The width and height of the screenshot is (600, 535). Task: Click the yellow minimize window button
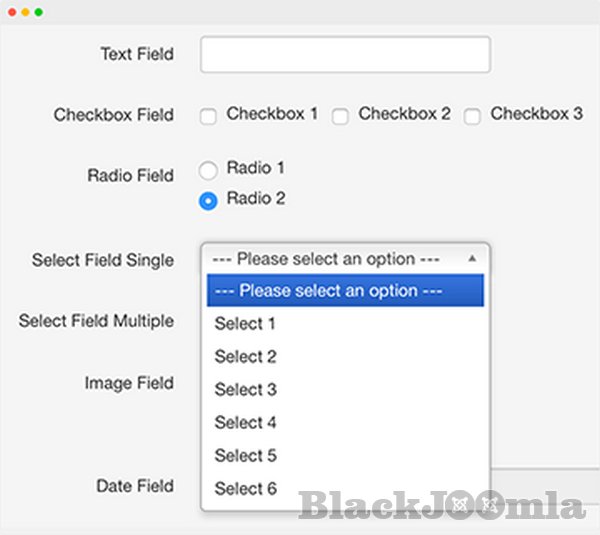click(x=25, y=12)
